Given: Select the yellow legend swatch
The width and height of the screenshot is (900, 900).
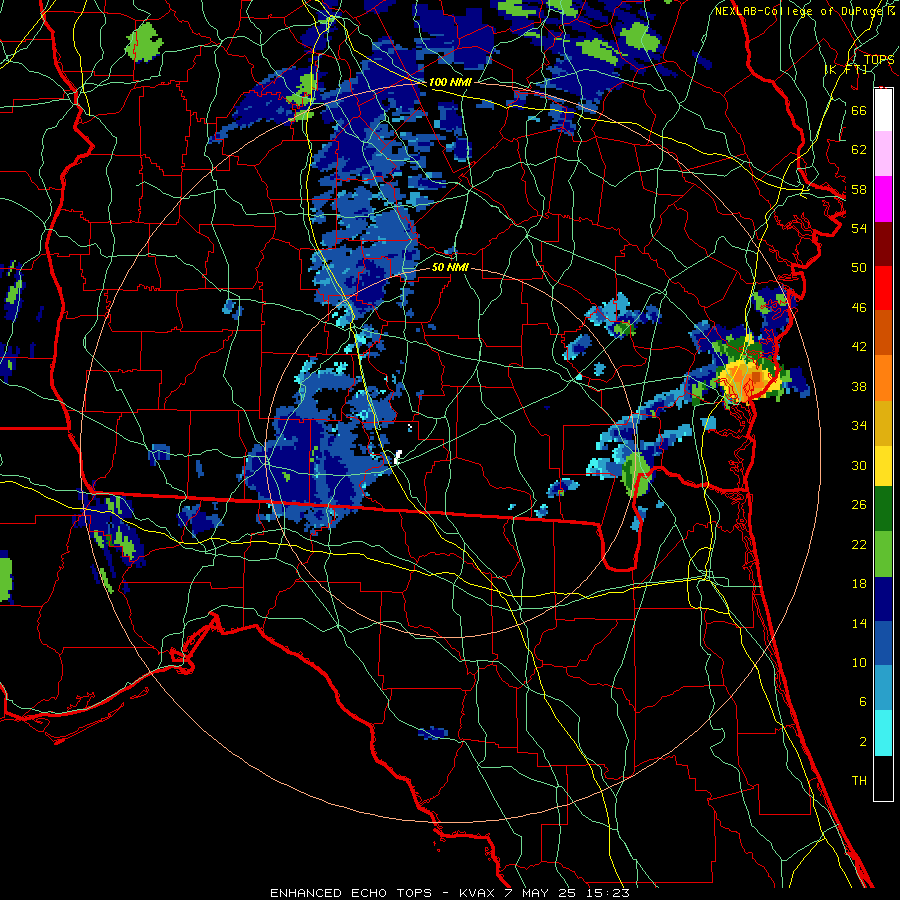Looking at the screenshot, I should (883, 465).
